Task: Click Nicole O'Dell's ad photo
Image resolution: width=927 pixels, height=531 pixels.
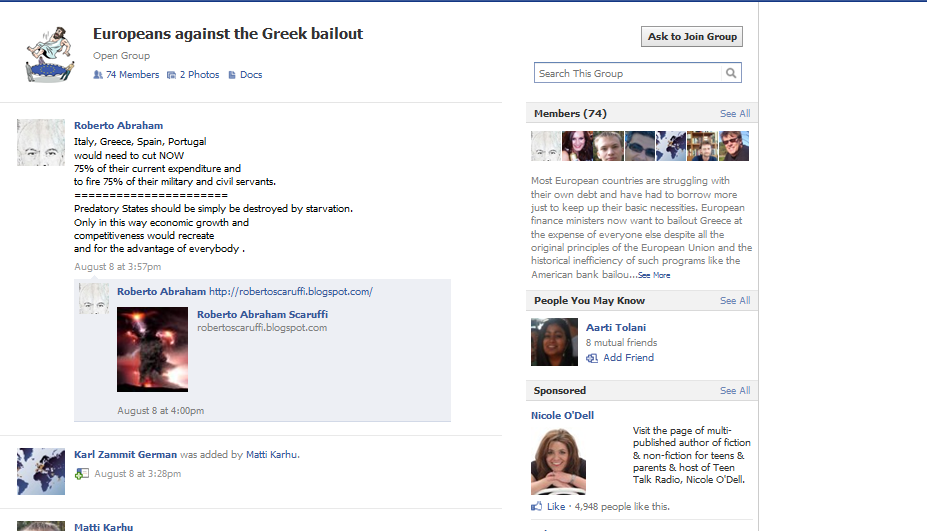Action: 559,462
